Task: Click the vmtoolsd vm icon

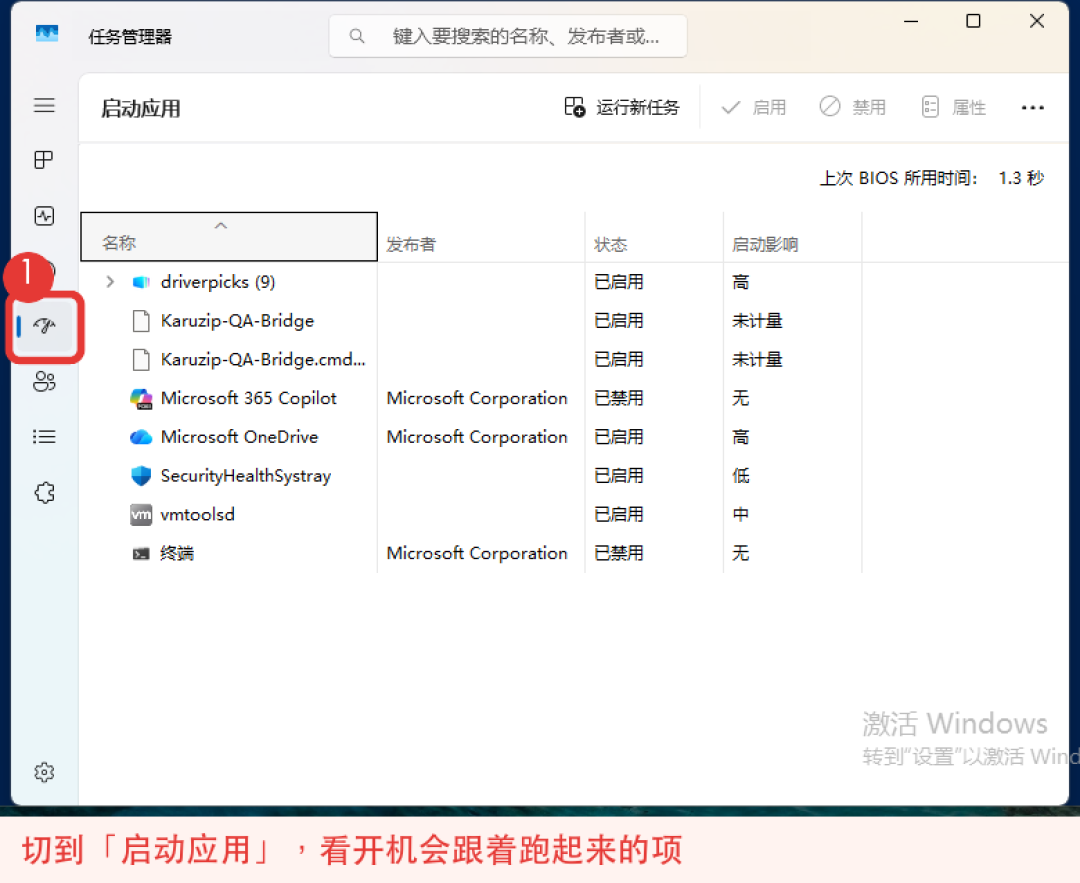Action: point(141,515)
